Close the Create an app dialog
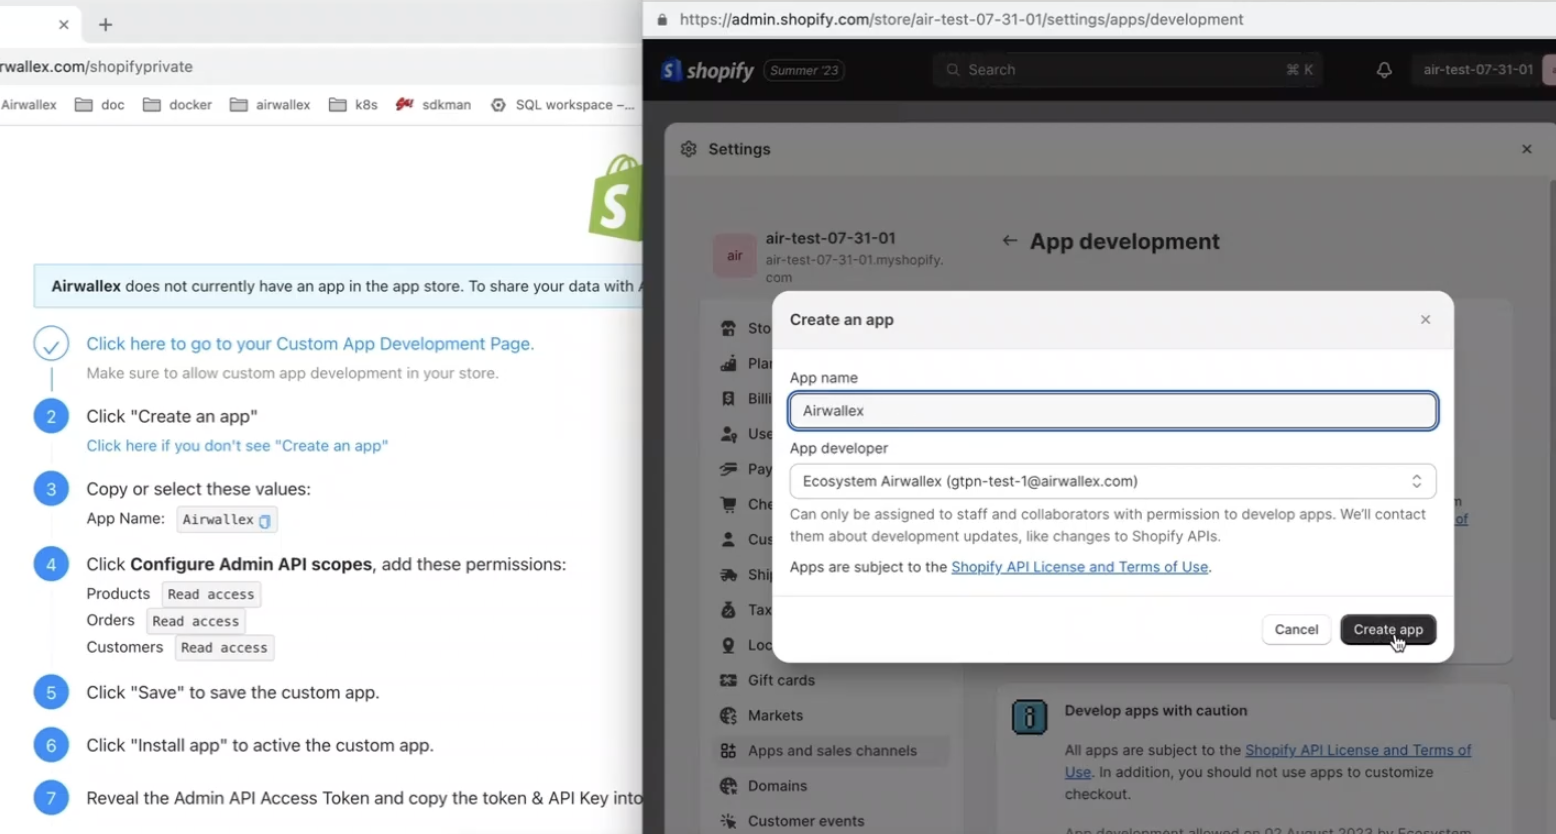Screen dimensions: 1556x834 click(1425, 320)
